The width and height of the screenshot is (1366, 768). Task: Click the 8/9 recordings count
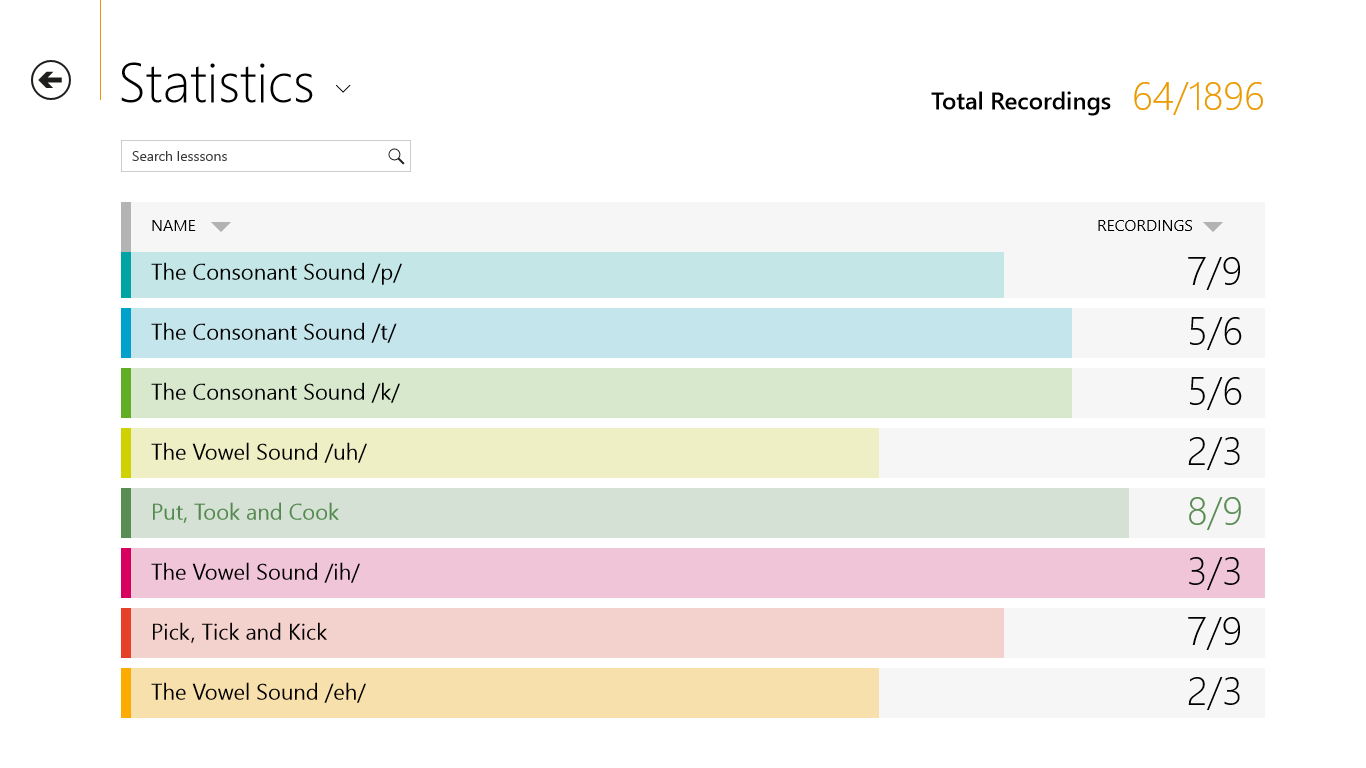1214,513
